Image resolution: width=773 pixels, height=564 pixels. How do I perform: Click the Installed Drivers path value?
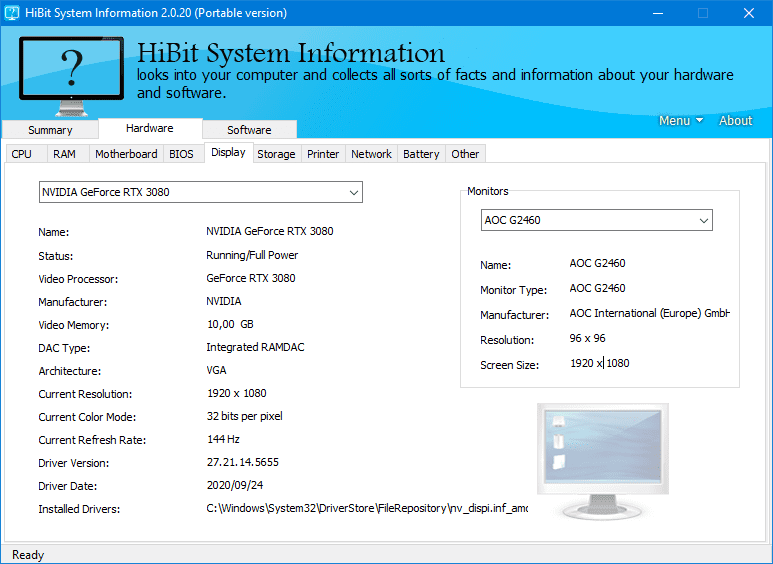click(366, 509)
